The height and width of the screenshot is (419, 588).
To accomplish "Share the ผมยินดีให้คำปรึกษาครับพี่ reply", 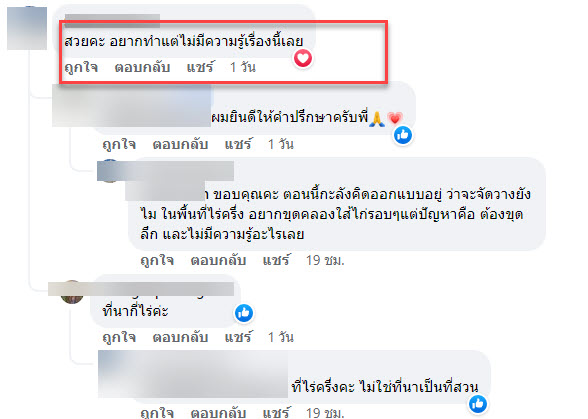I will tap(238, 144).
